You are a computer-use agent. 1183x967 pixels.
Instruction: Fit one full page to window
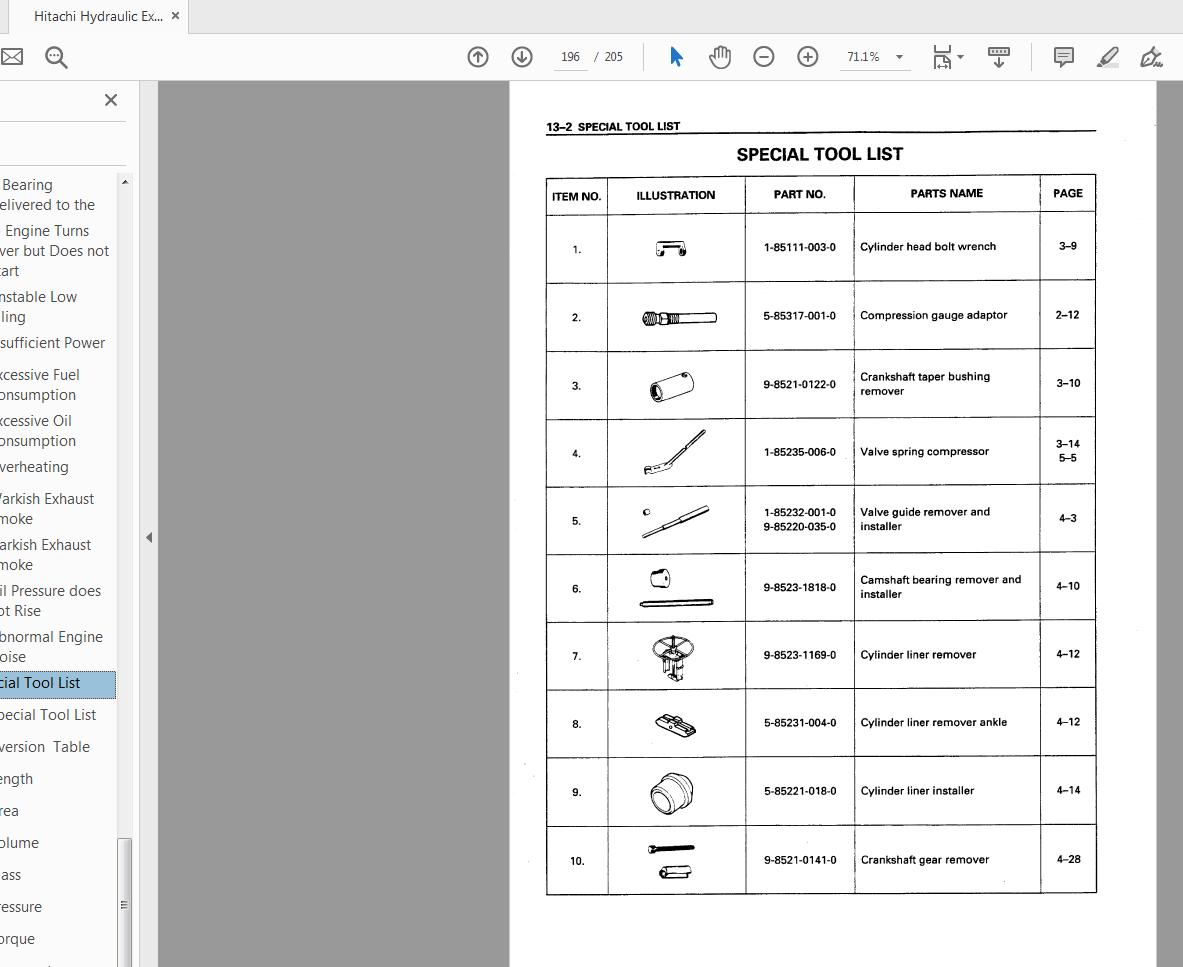click(x=941, y=57)
